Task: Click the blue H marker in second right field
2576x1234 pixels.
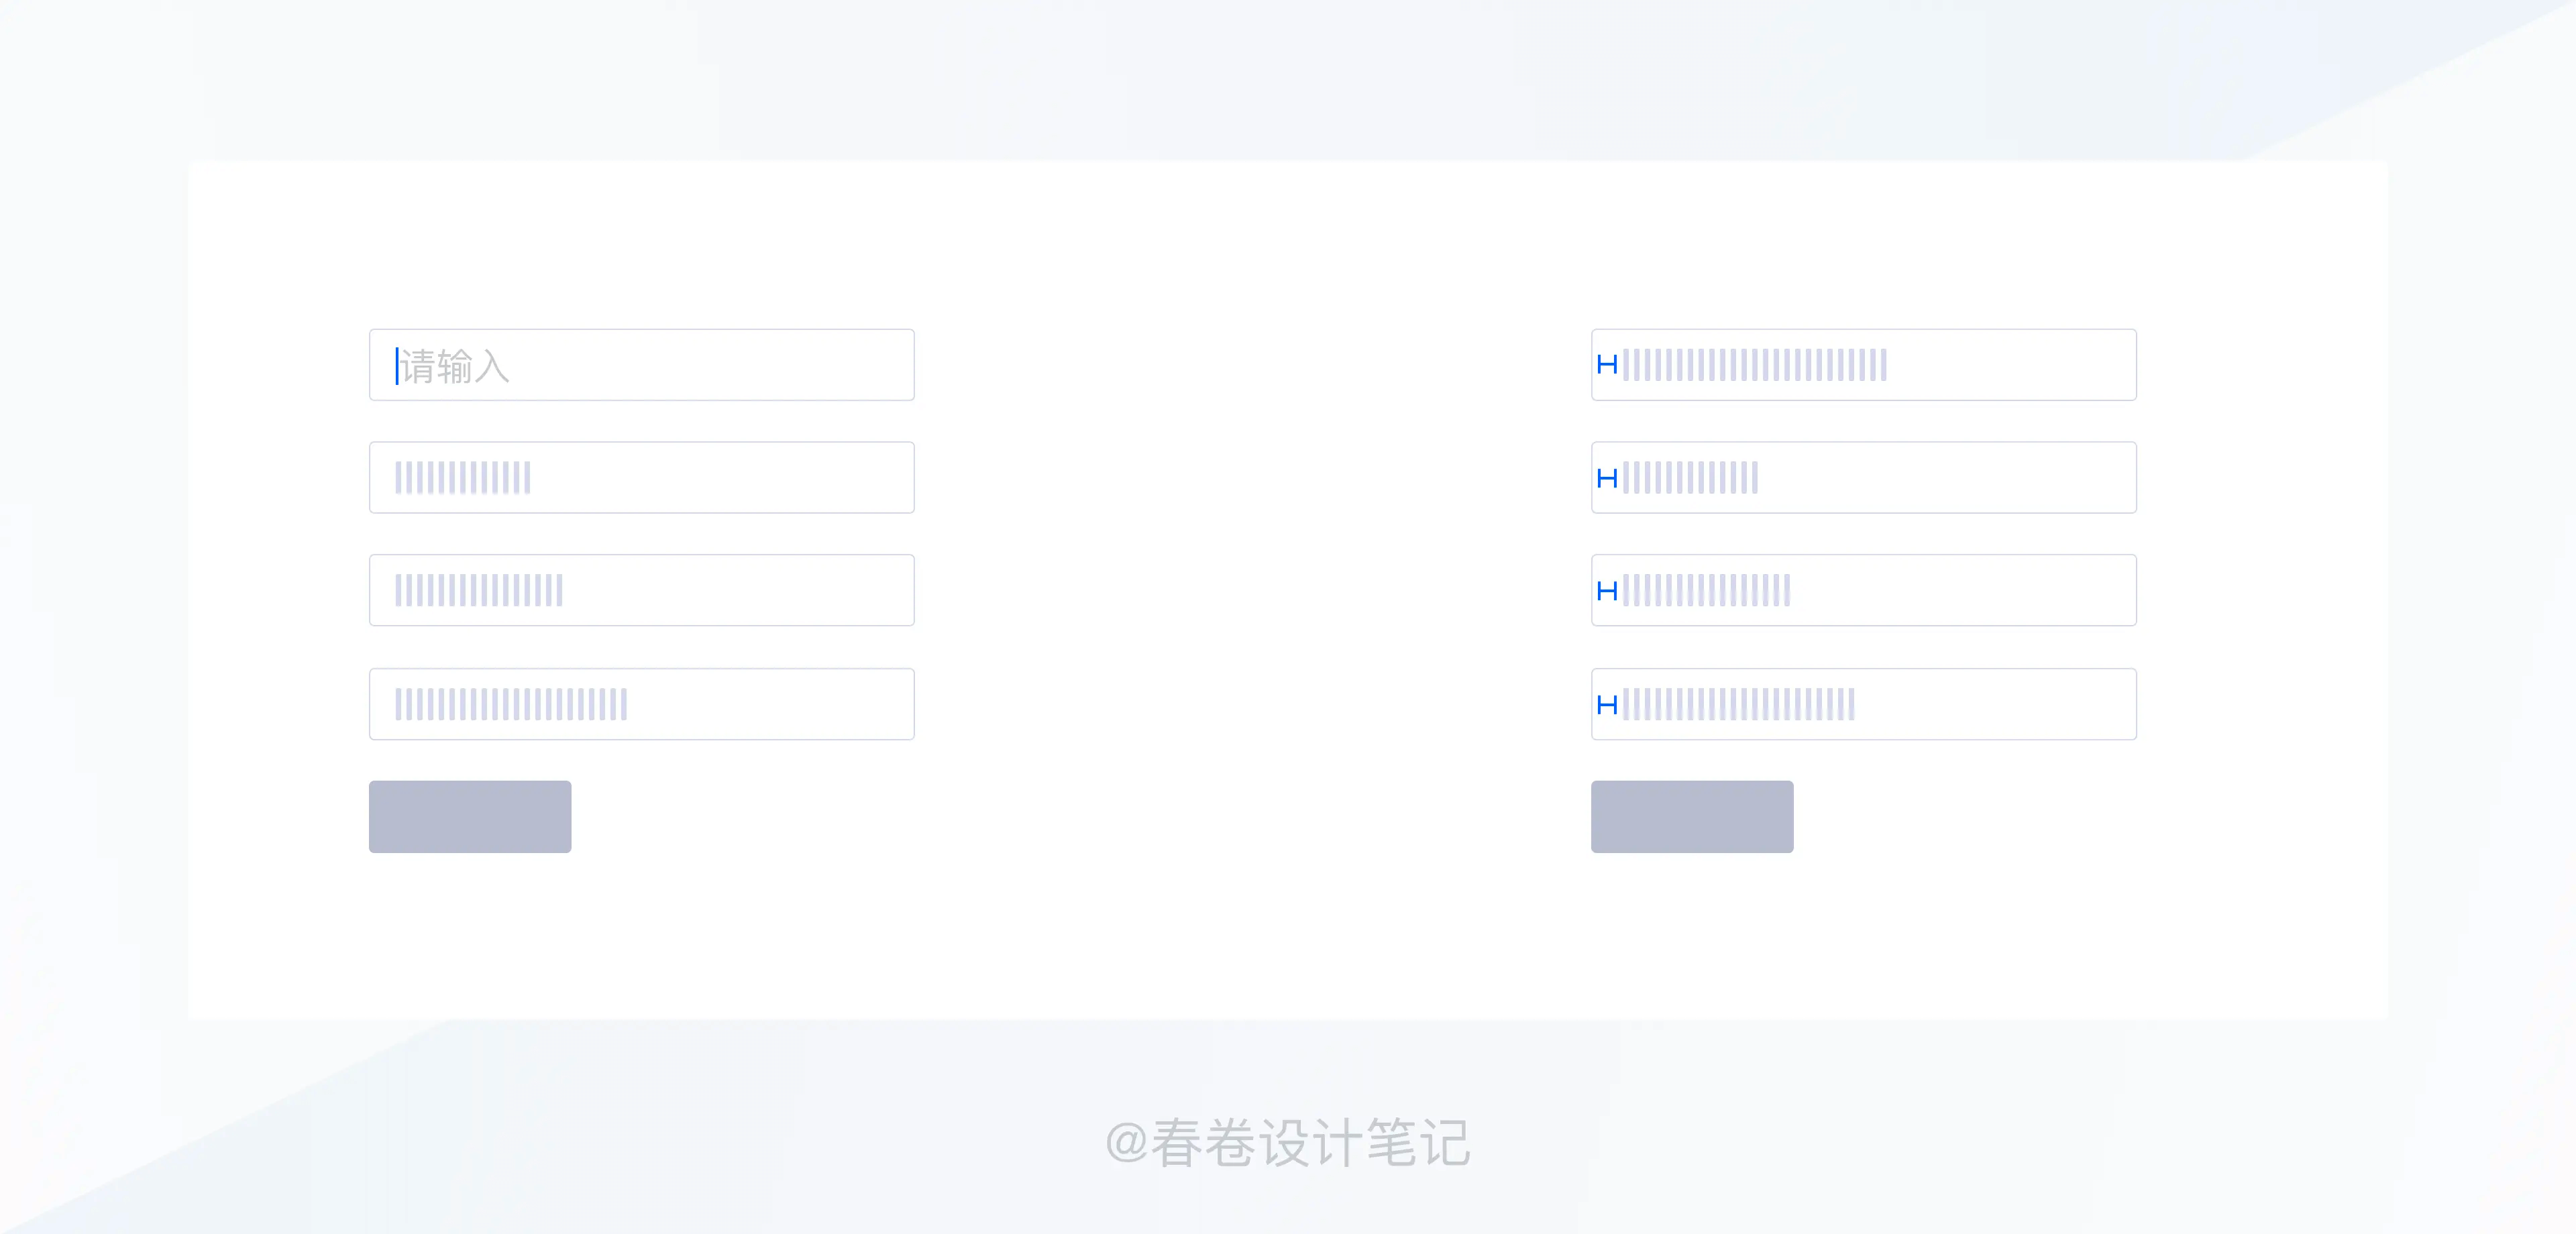Action: 1607,478
